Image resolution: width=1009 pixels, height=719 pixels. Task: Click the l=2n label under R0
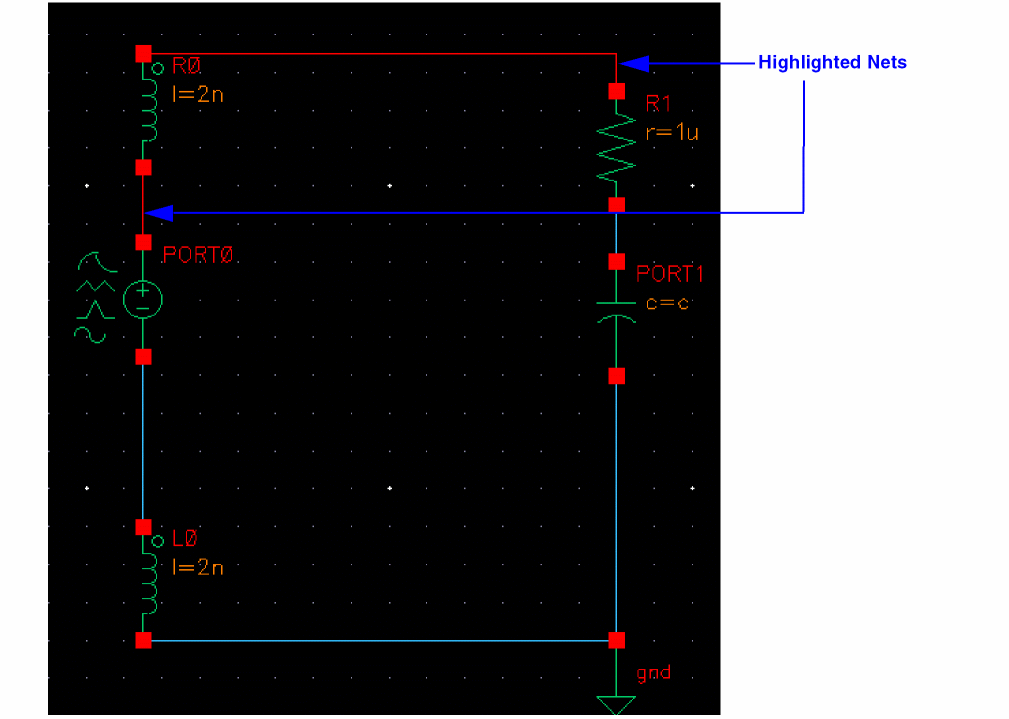click(198, 95)
